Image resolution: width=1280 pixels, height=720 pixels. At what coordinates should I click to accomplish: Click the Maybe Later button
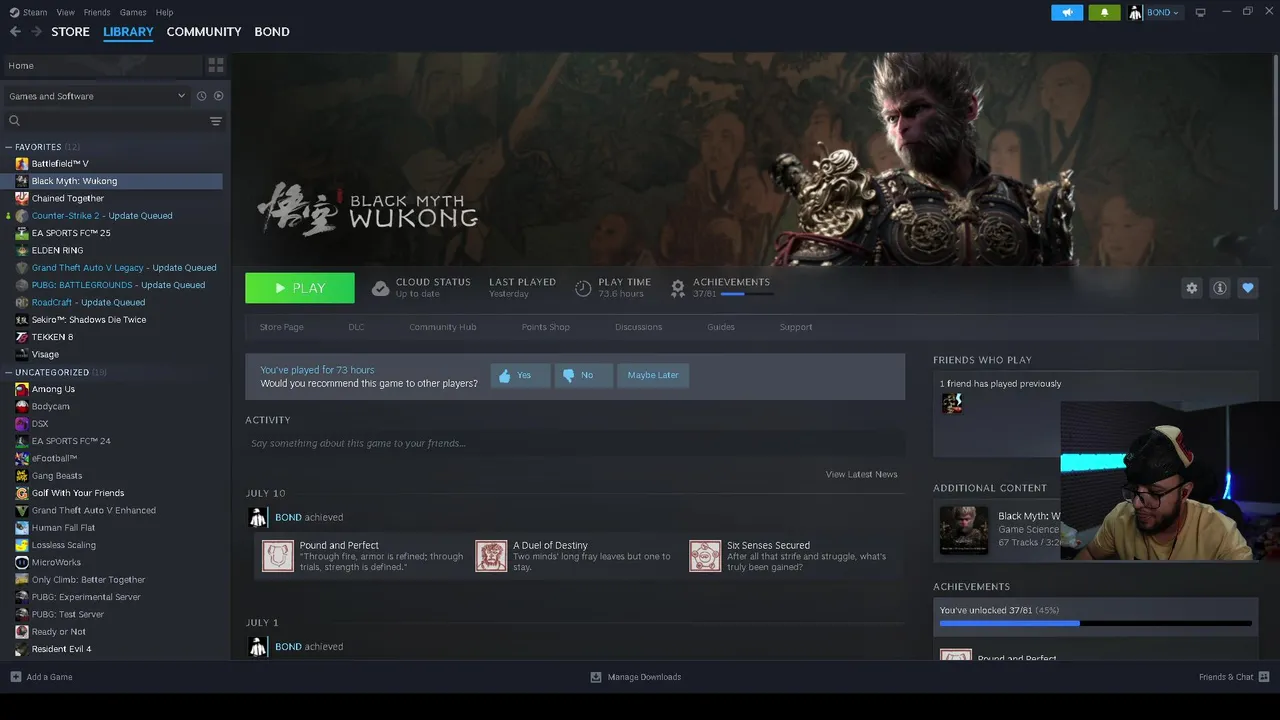pyautogui.click(x=653, y=375)
